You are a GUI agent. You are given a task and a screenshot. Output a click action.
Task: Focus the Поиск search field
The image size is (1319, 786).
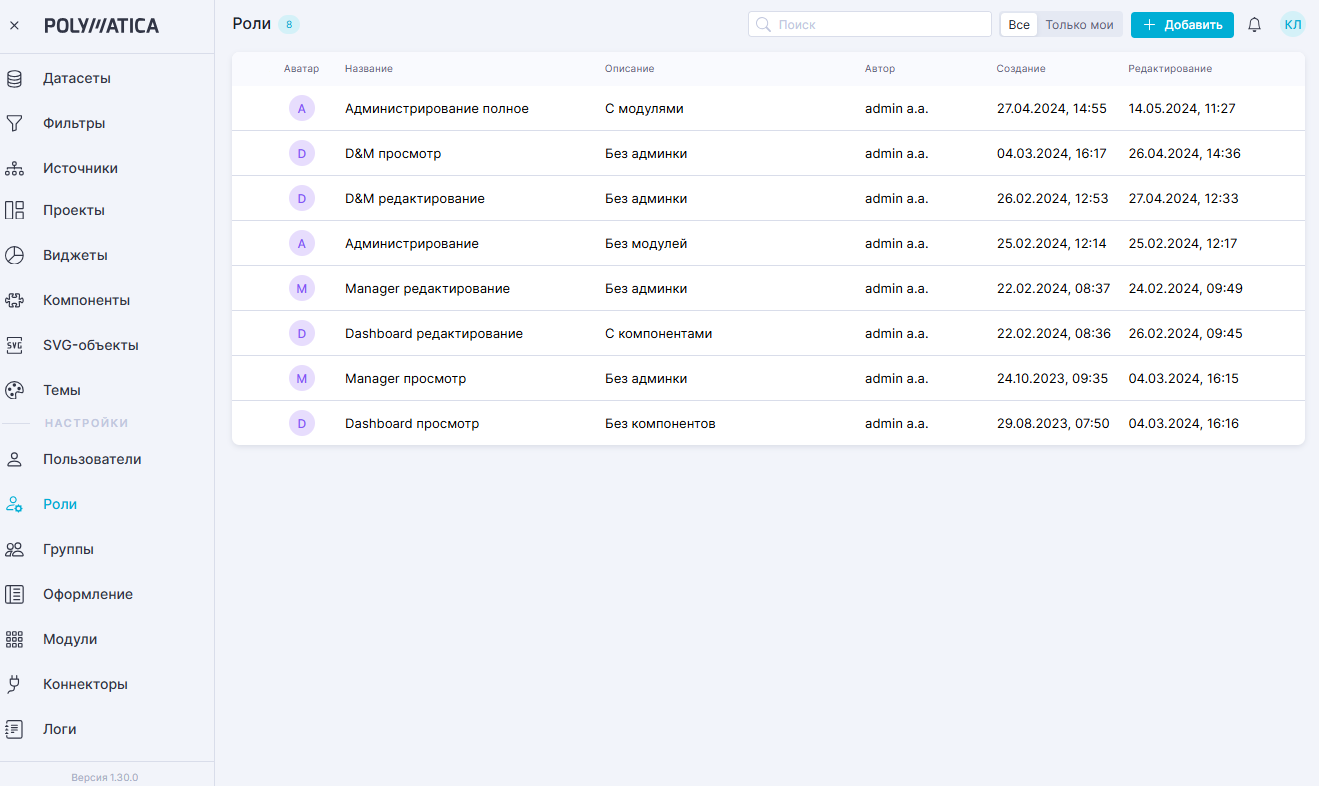[880, 25]
